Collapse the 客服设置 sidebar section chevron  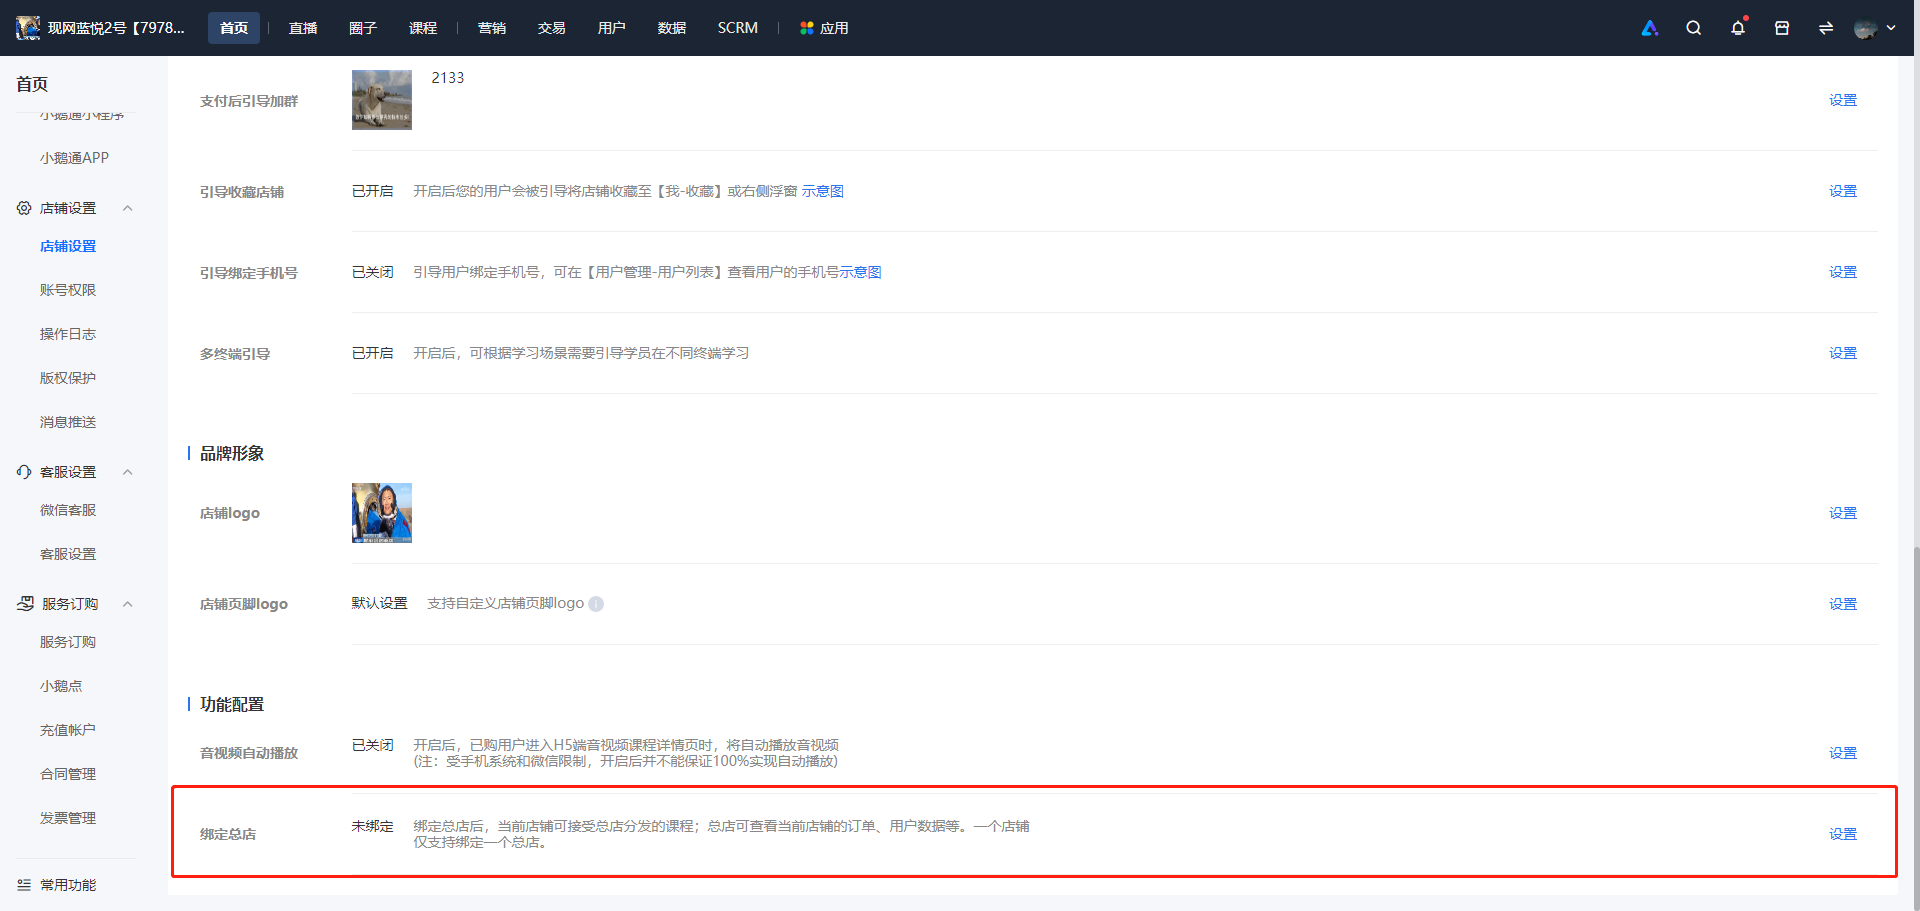[x=128, y=472]
